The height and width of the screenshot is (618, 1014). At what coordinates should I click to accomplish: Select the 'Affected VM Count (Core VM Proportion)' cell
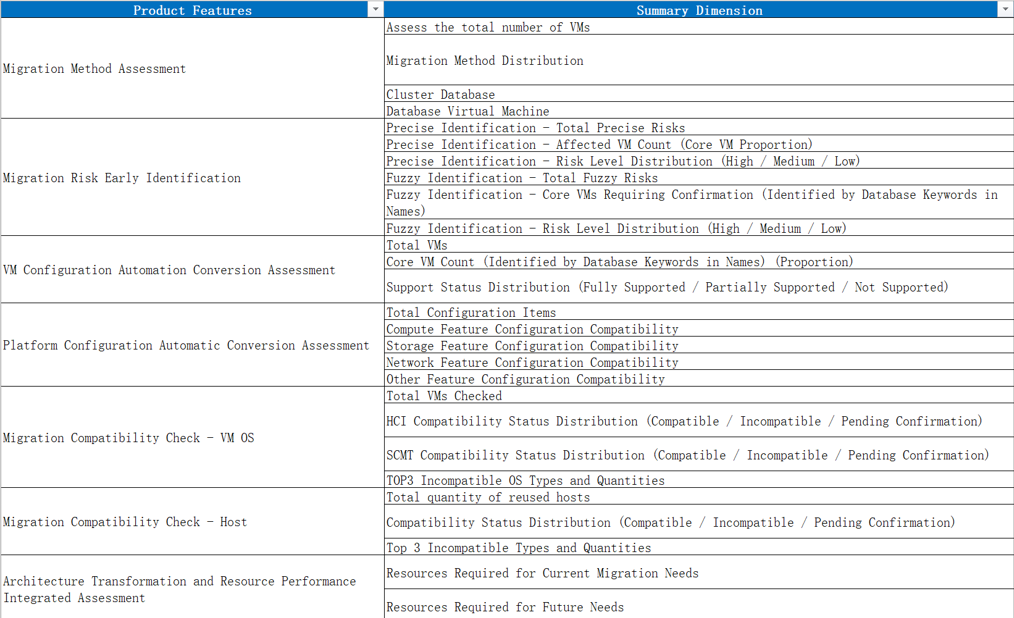(699, 144)
